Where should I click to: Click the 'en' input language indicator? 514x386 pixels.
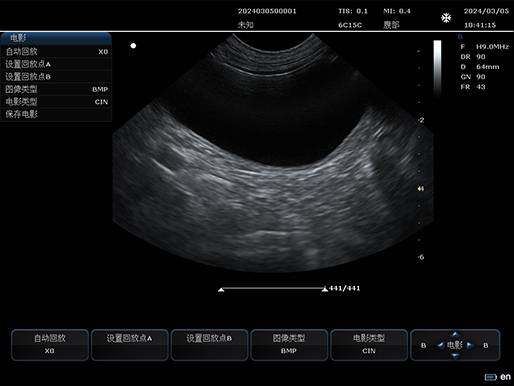pos(505,377)
